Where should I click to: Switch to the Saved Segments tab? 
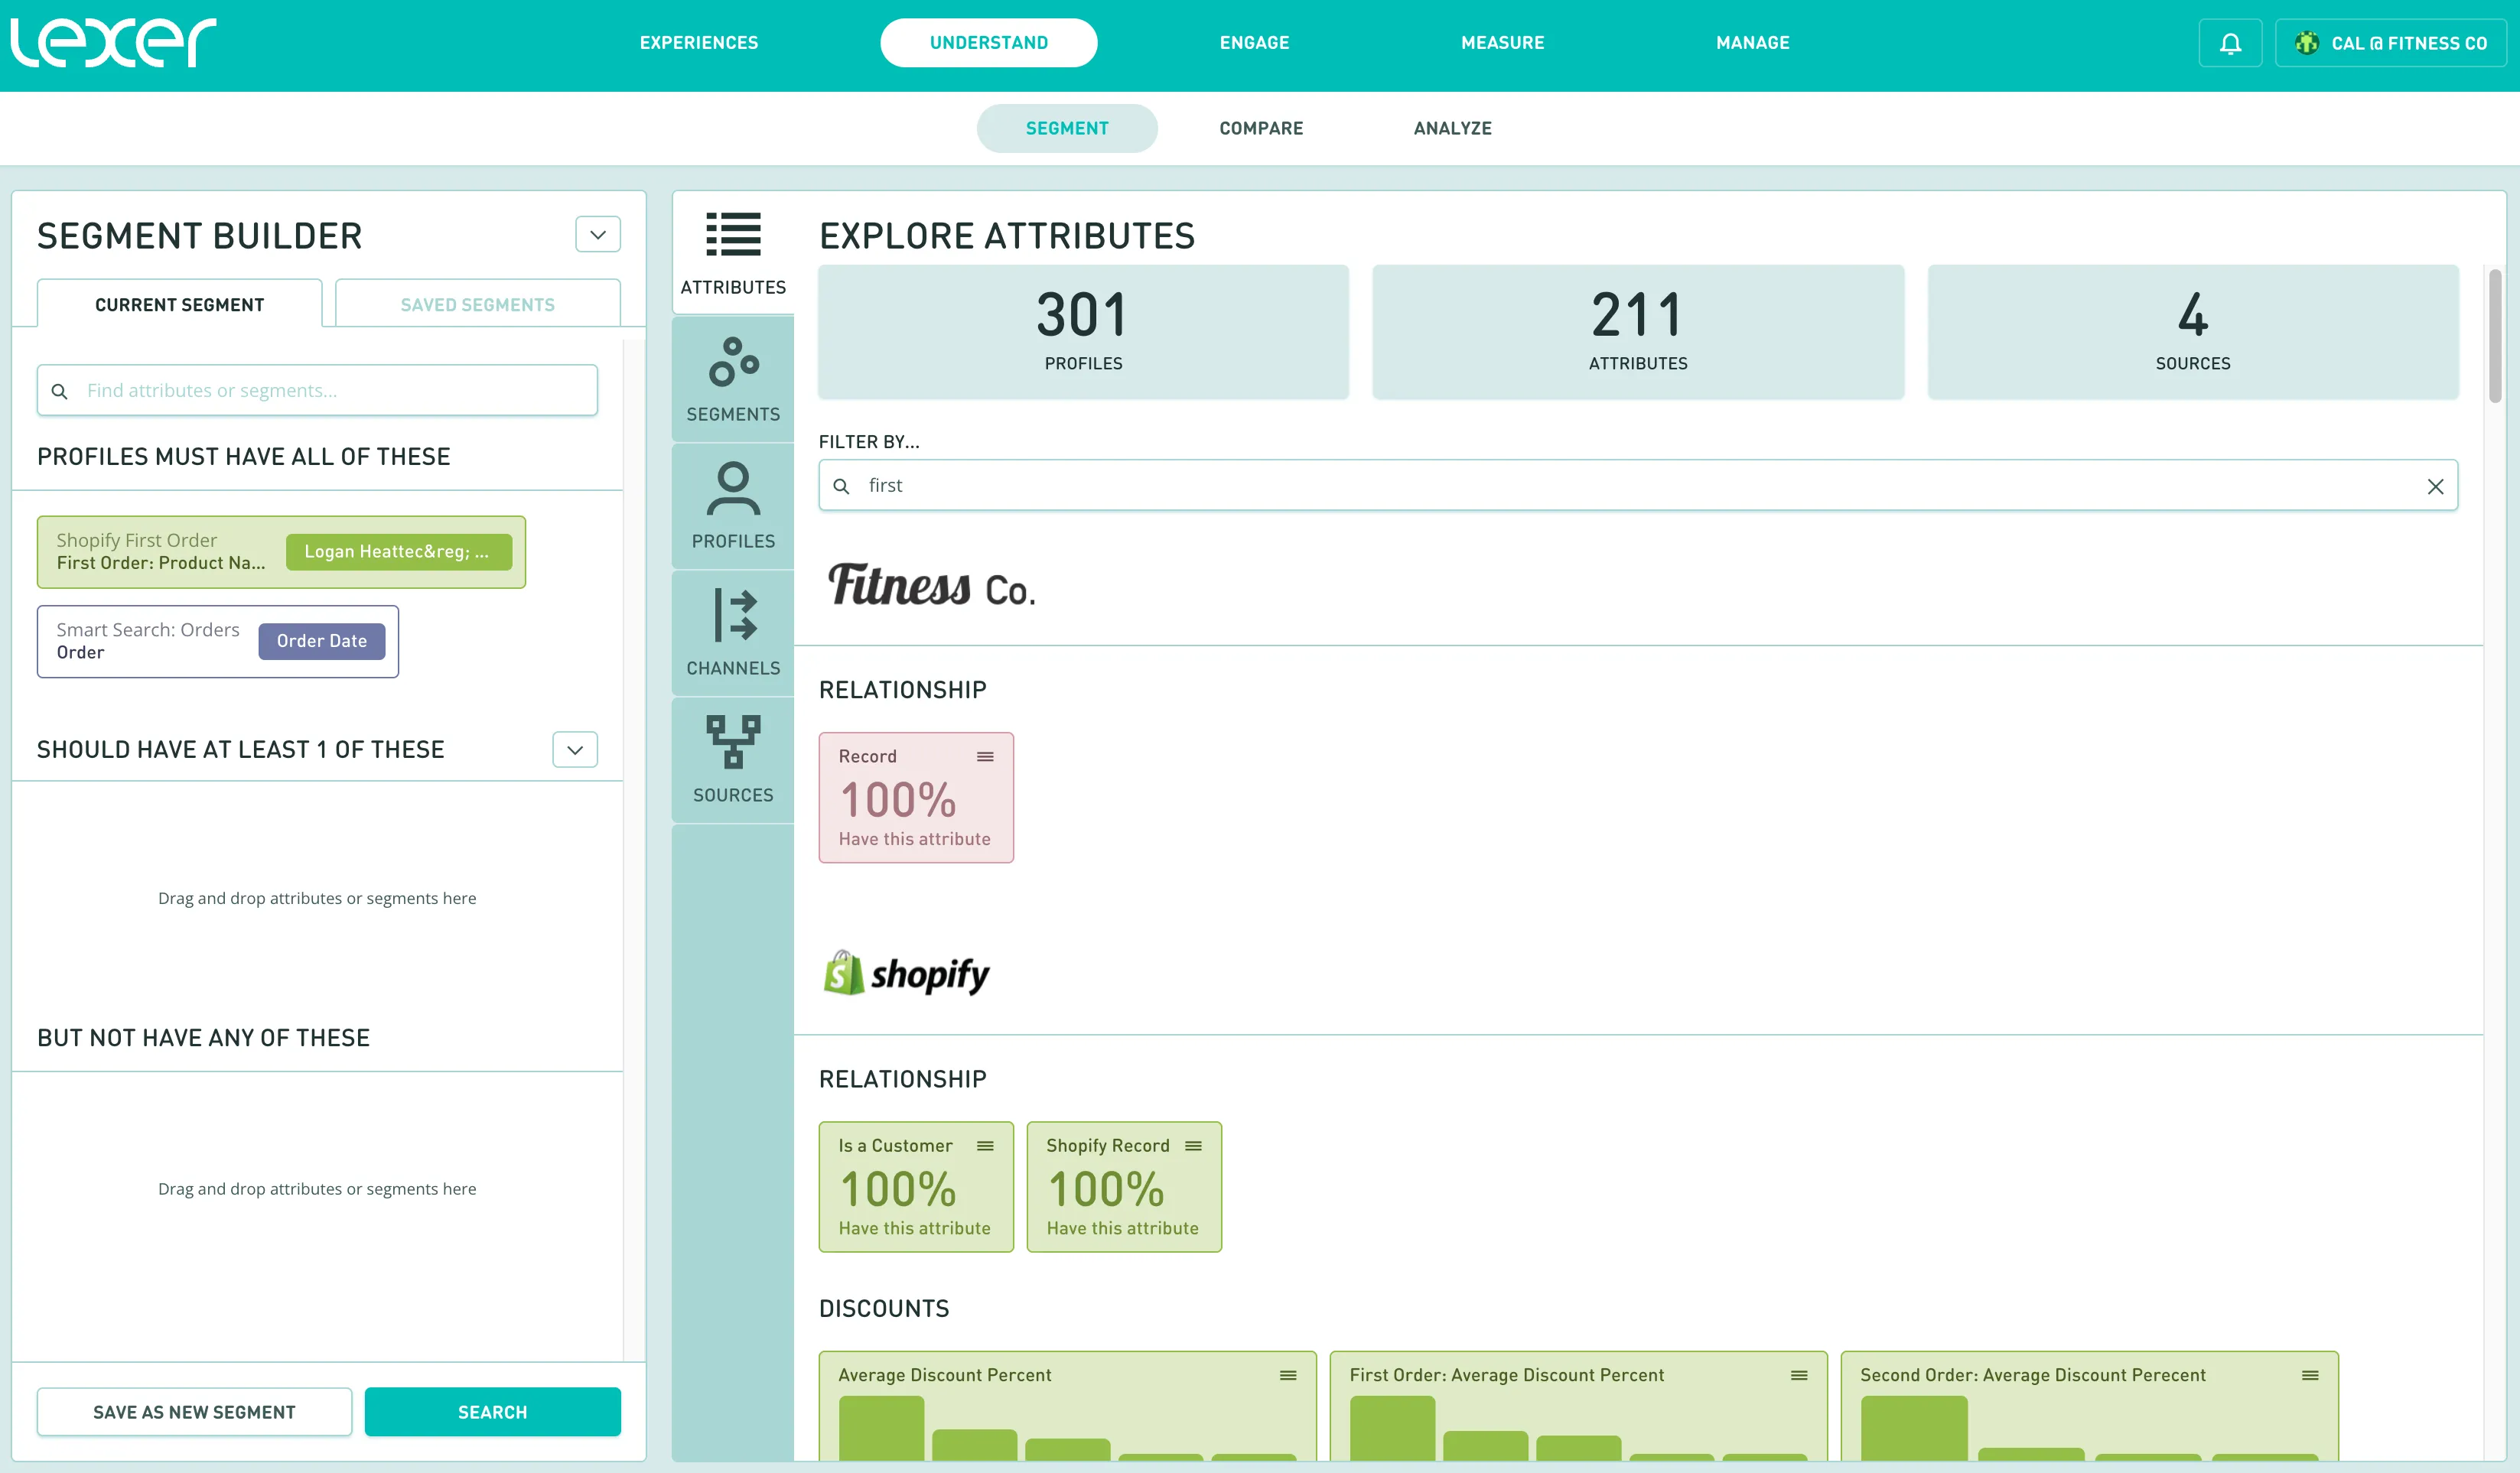point(477,305)
